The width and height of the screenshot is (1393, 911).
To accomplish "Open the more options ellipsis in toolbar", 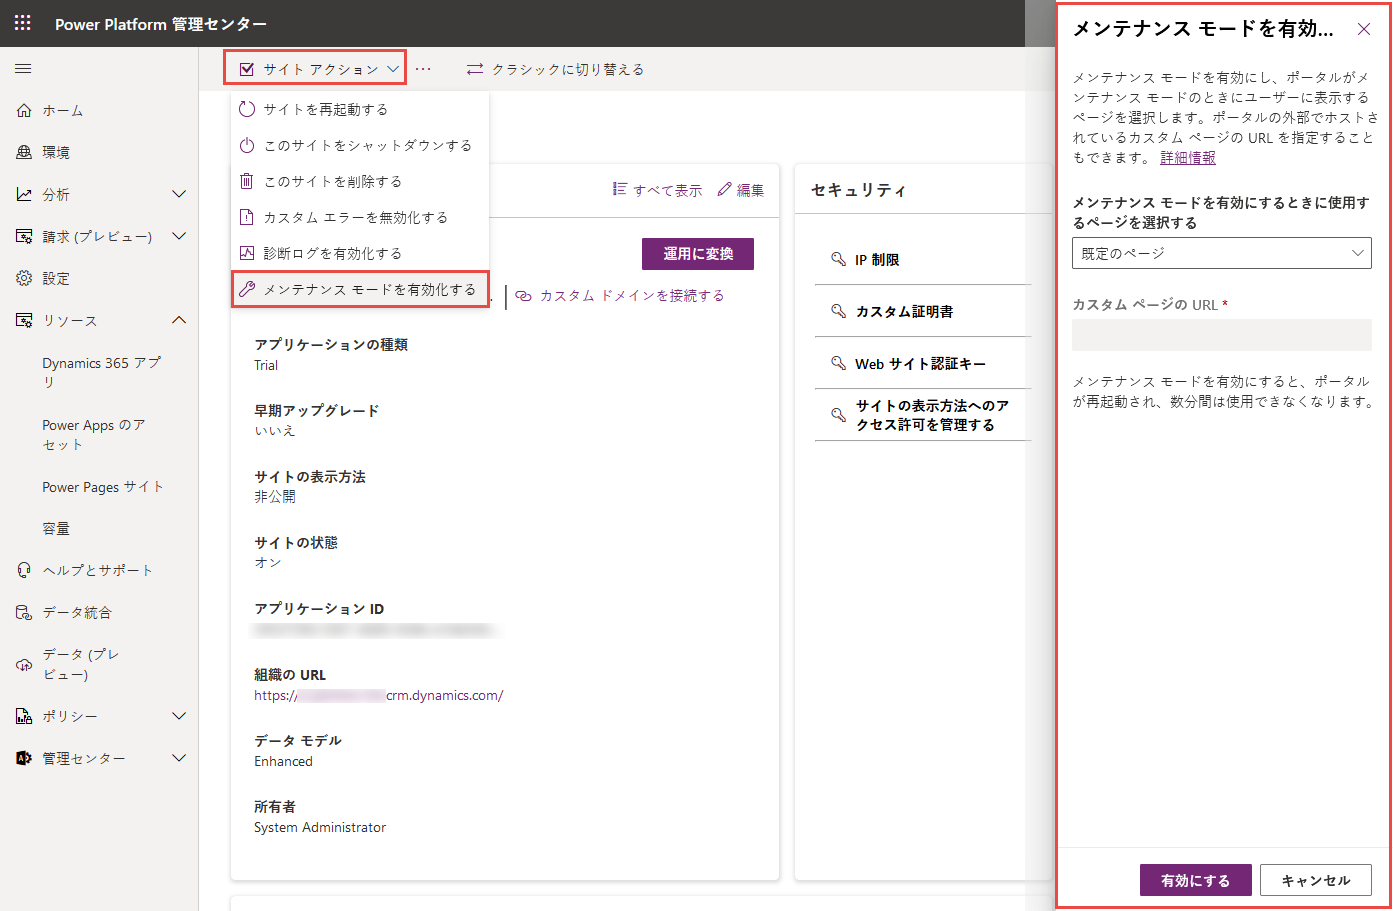I will [x=423, y=69].
